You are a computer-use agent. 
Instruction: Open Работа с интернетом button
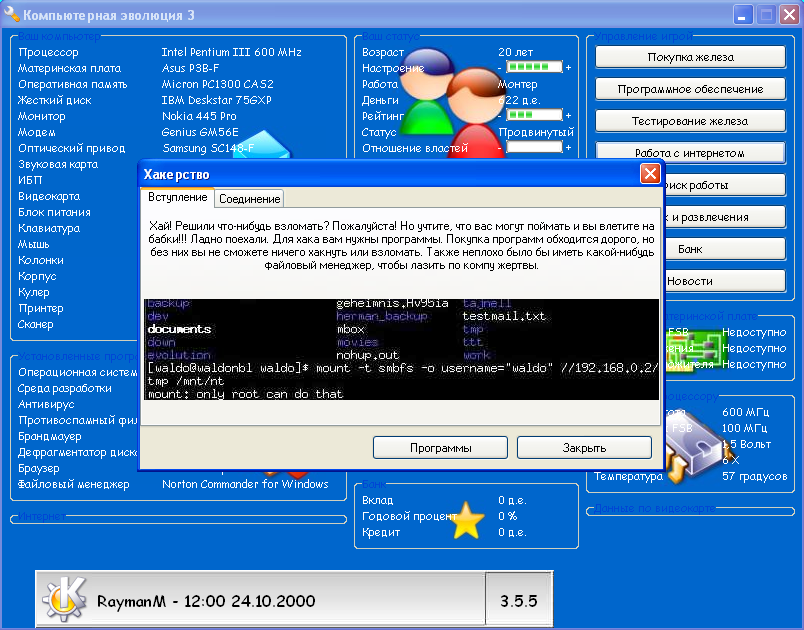click(690, 152)
